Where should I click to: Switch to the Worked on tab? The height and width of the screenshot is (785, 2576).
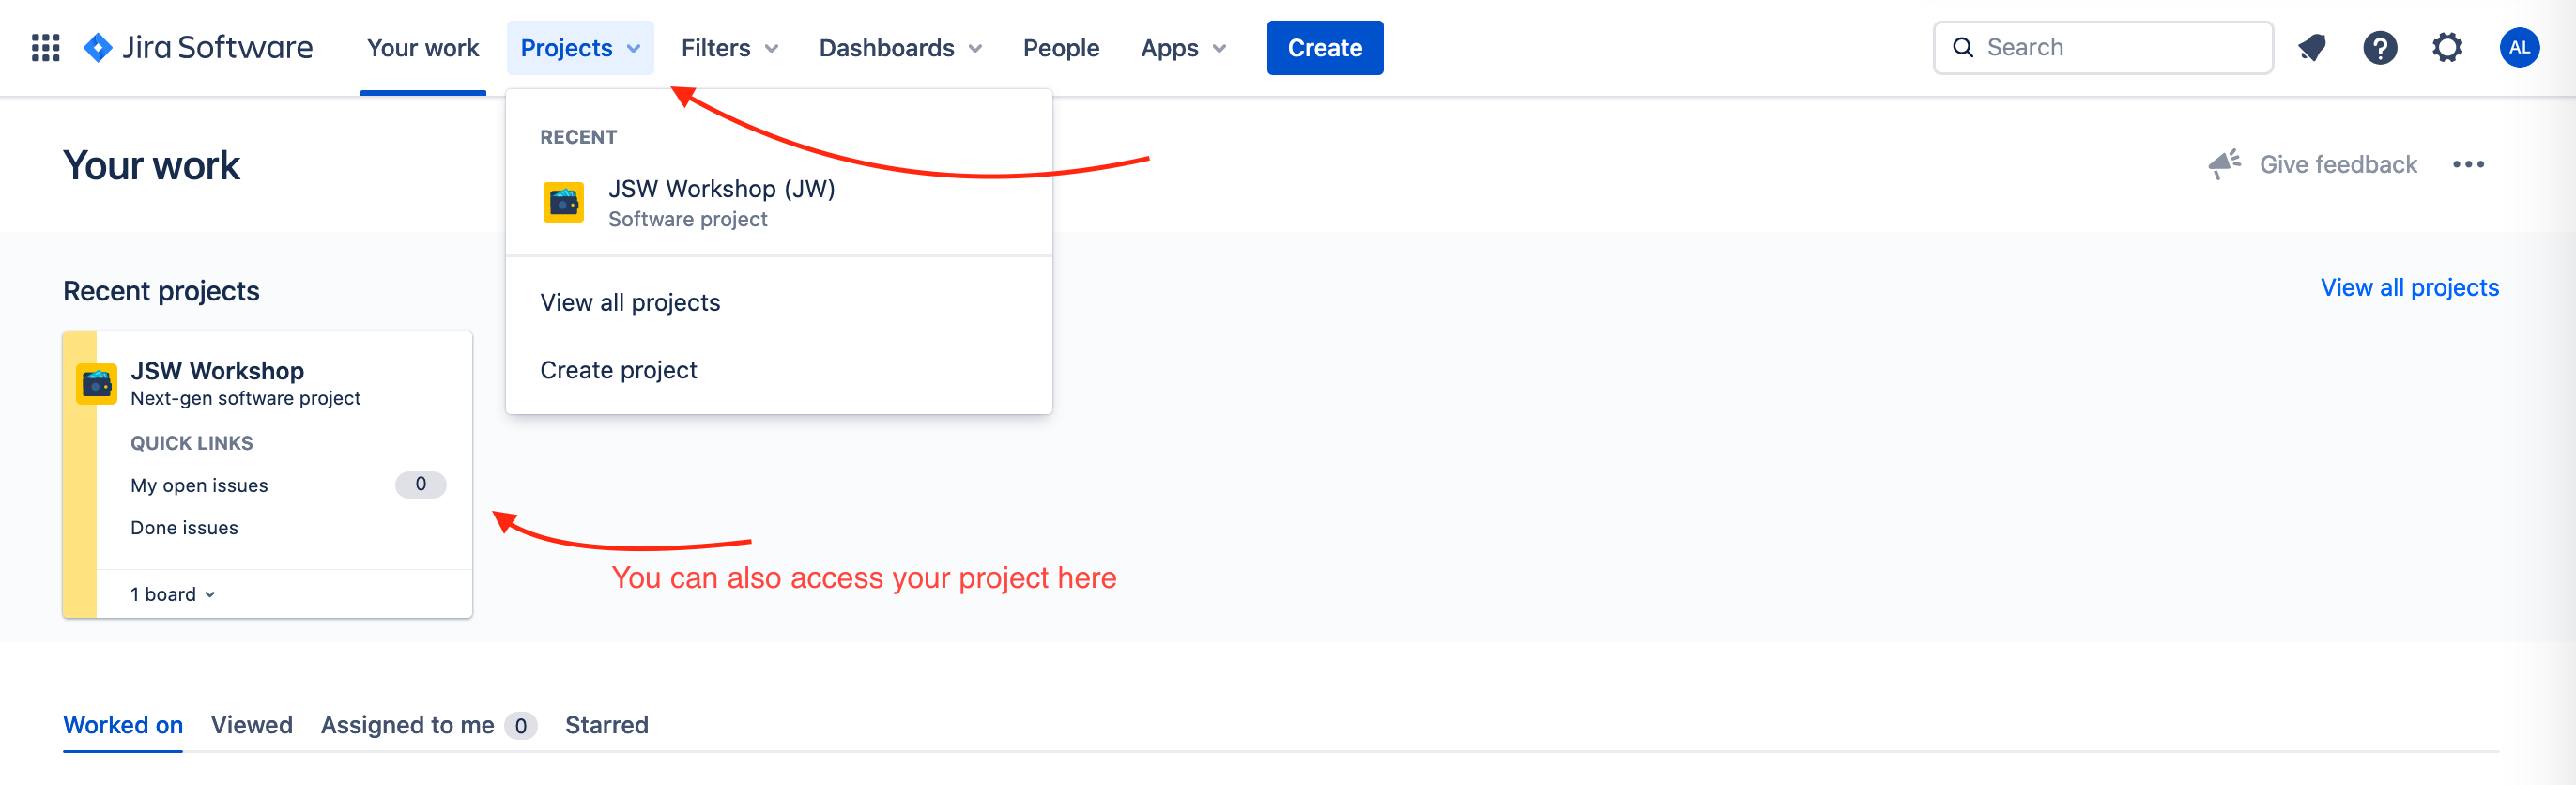[123, 725]
